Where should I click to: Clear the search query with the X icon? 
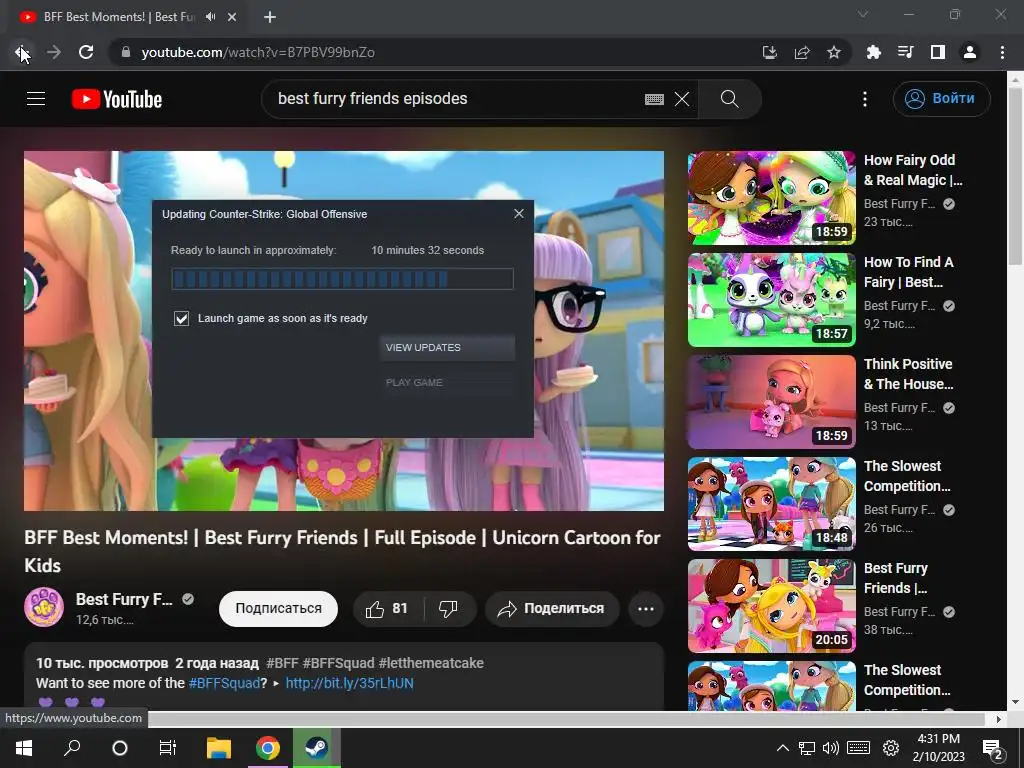(682, 99)
